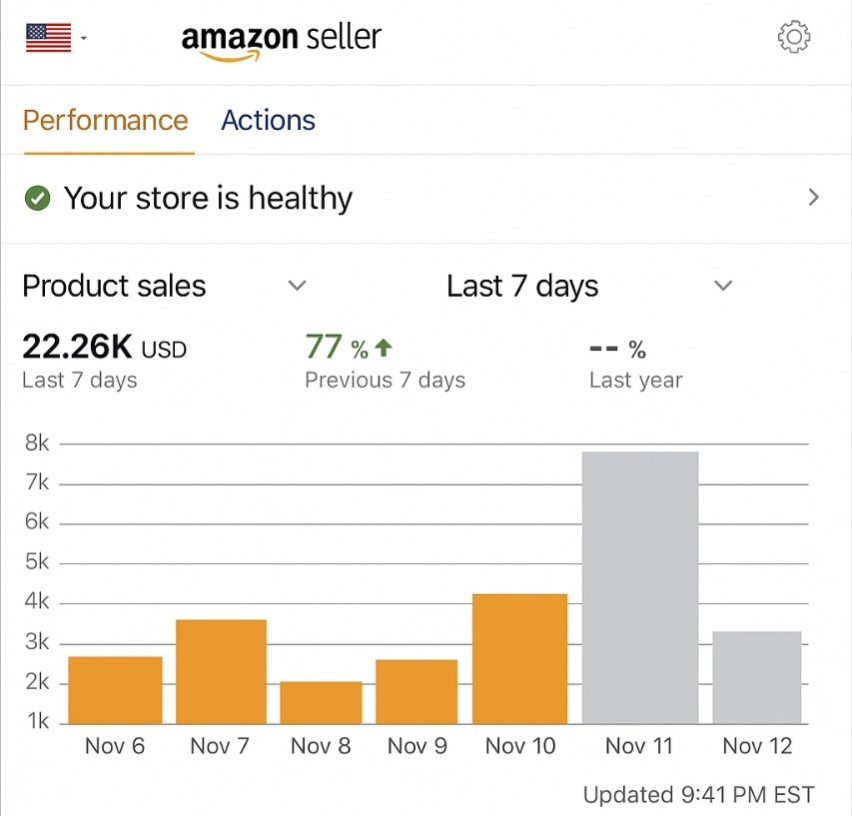Click the green 77% up arrow

(384, 348)
